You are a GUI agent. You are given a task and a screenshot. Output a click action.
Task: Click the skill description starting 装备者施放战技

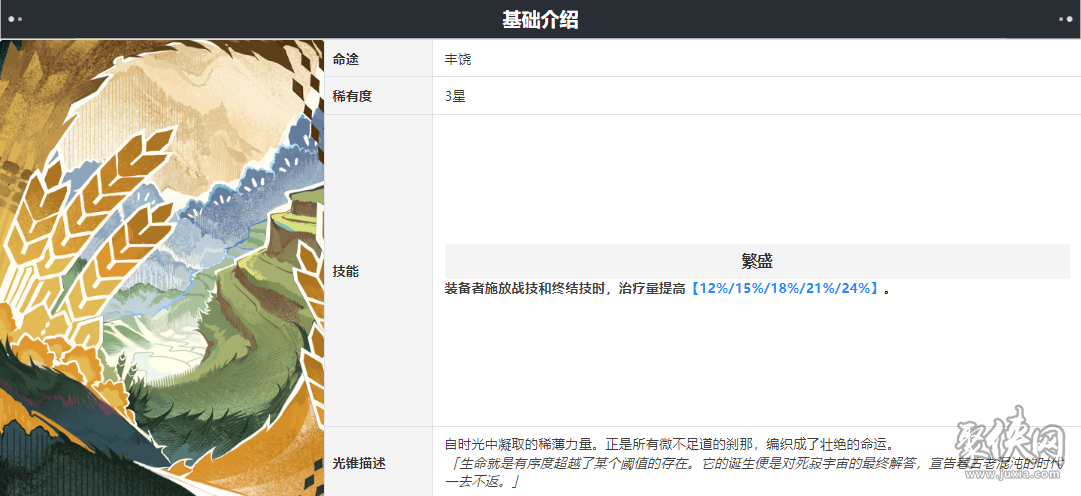pyautogui.click(x=668, y=289)
